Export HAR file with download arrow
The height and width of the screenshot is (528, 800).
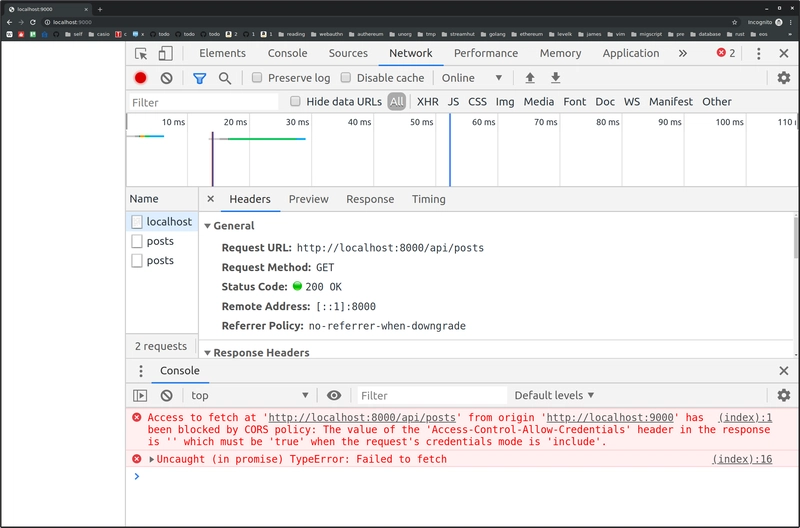coord(556,78)
